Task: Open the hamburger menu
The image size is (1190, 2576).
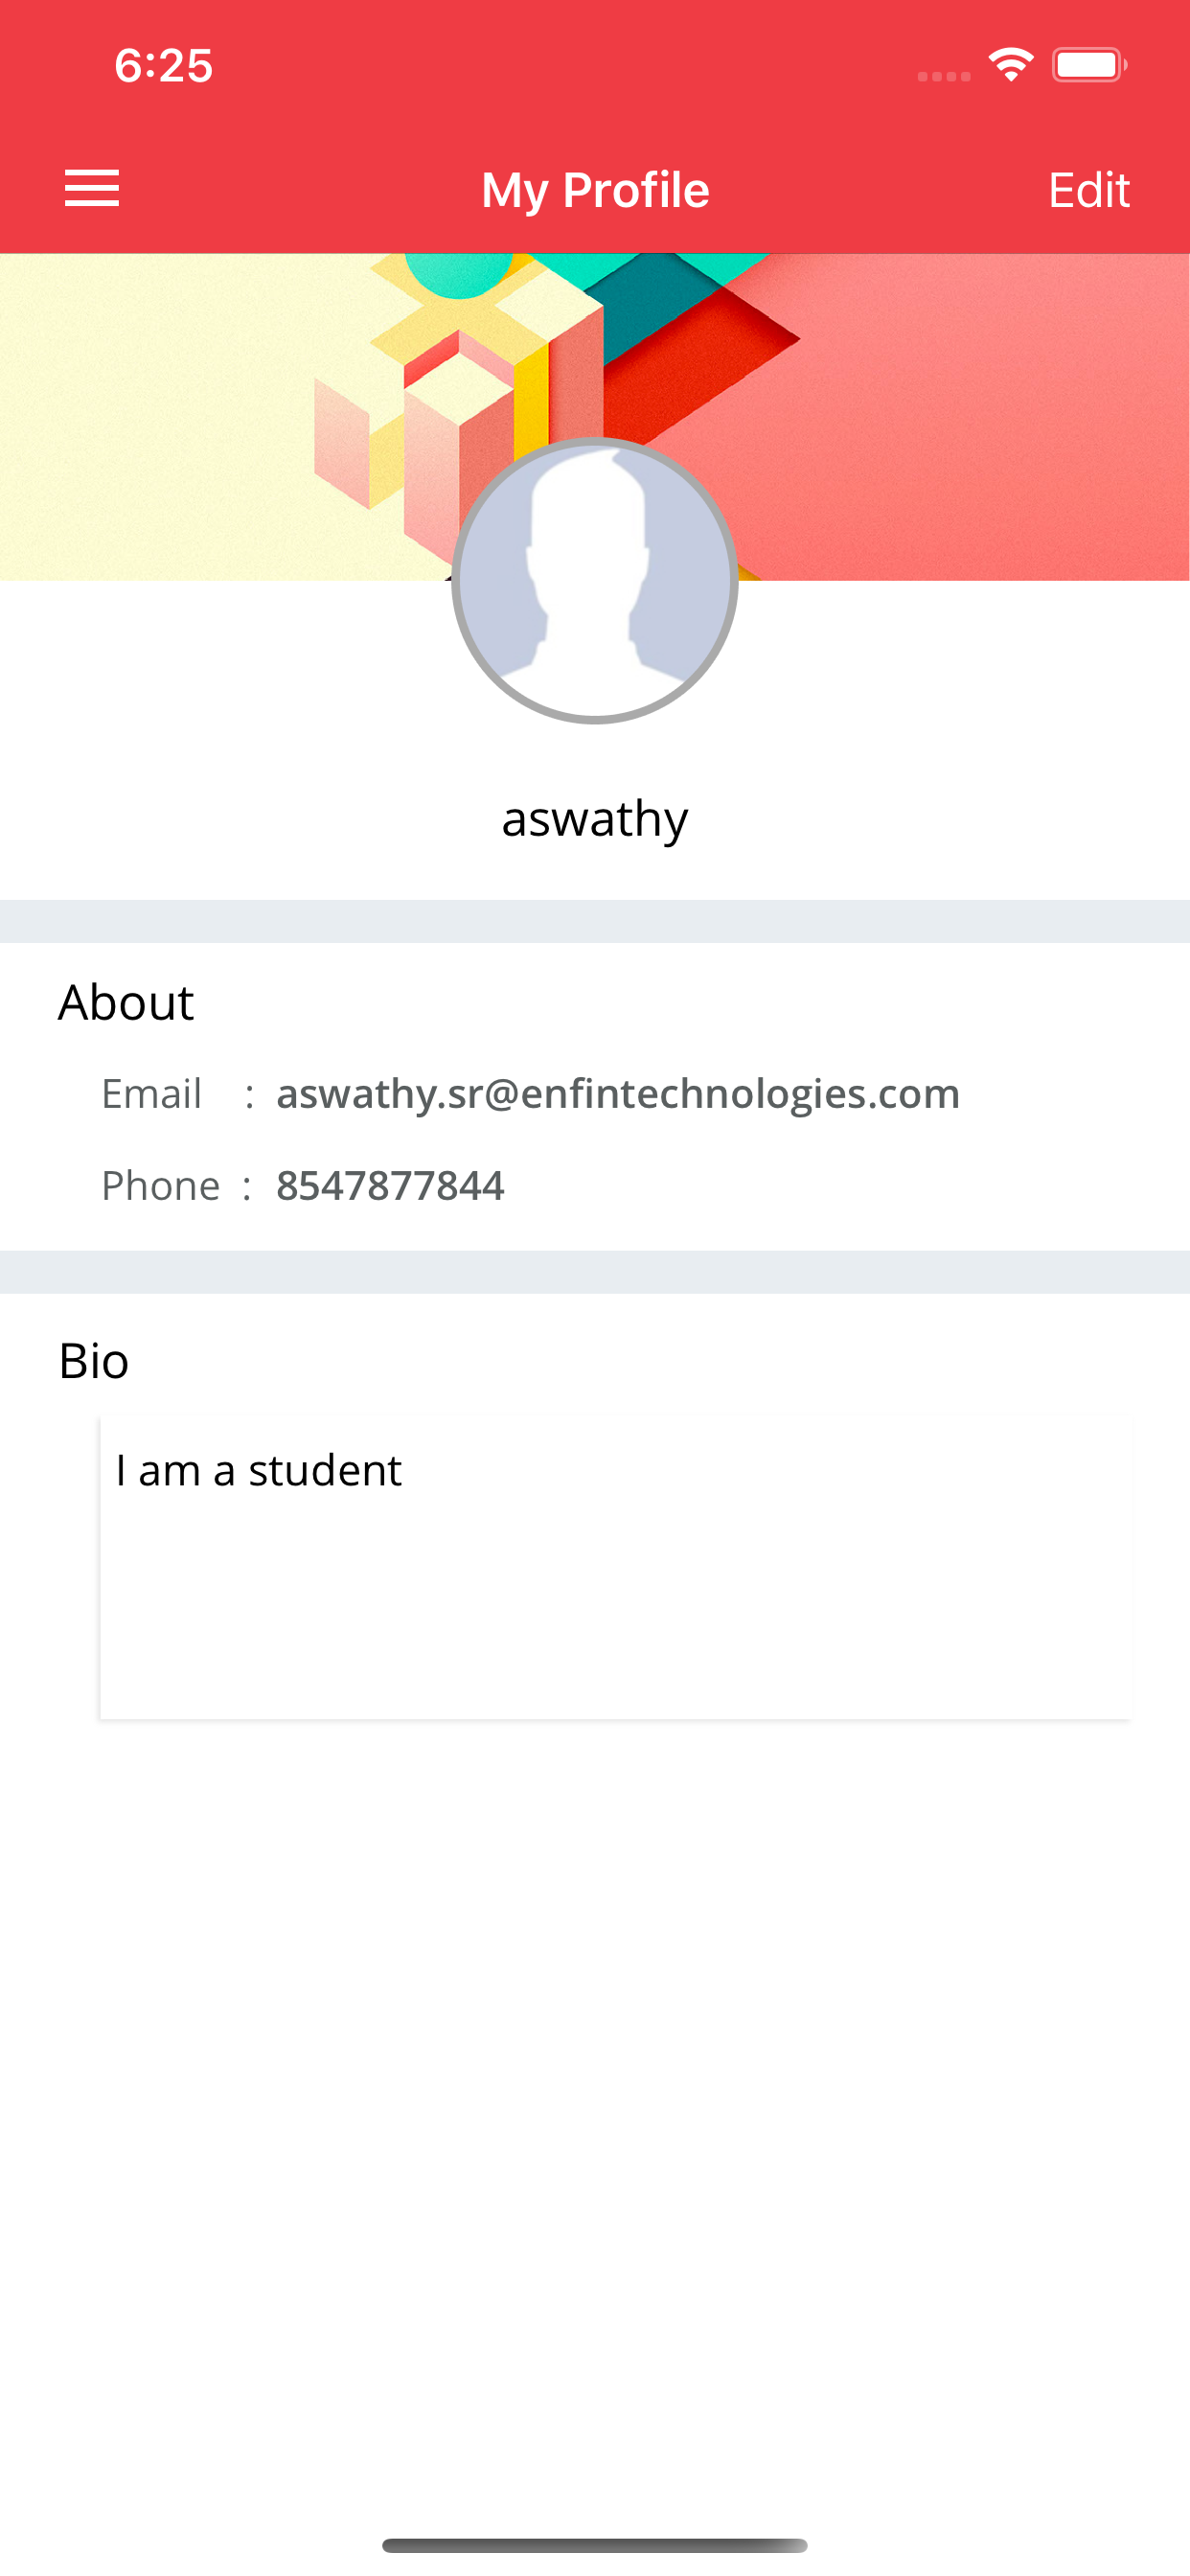Action: click(92, 188)
